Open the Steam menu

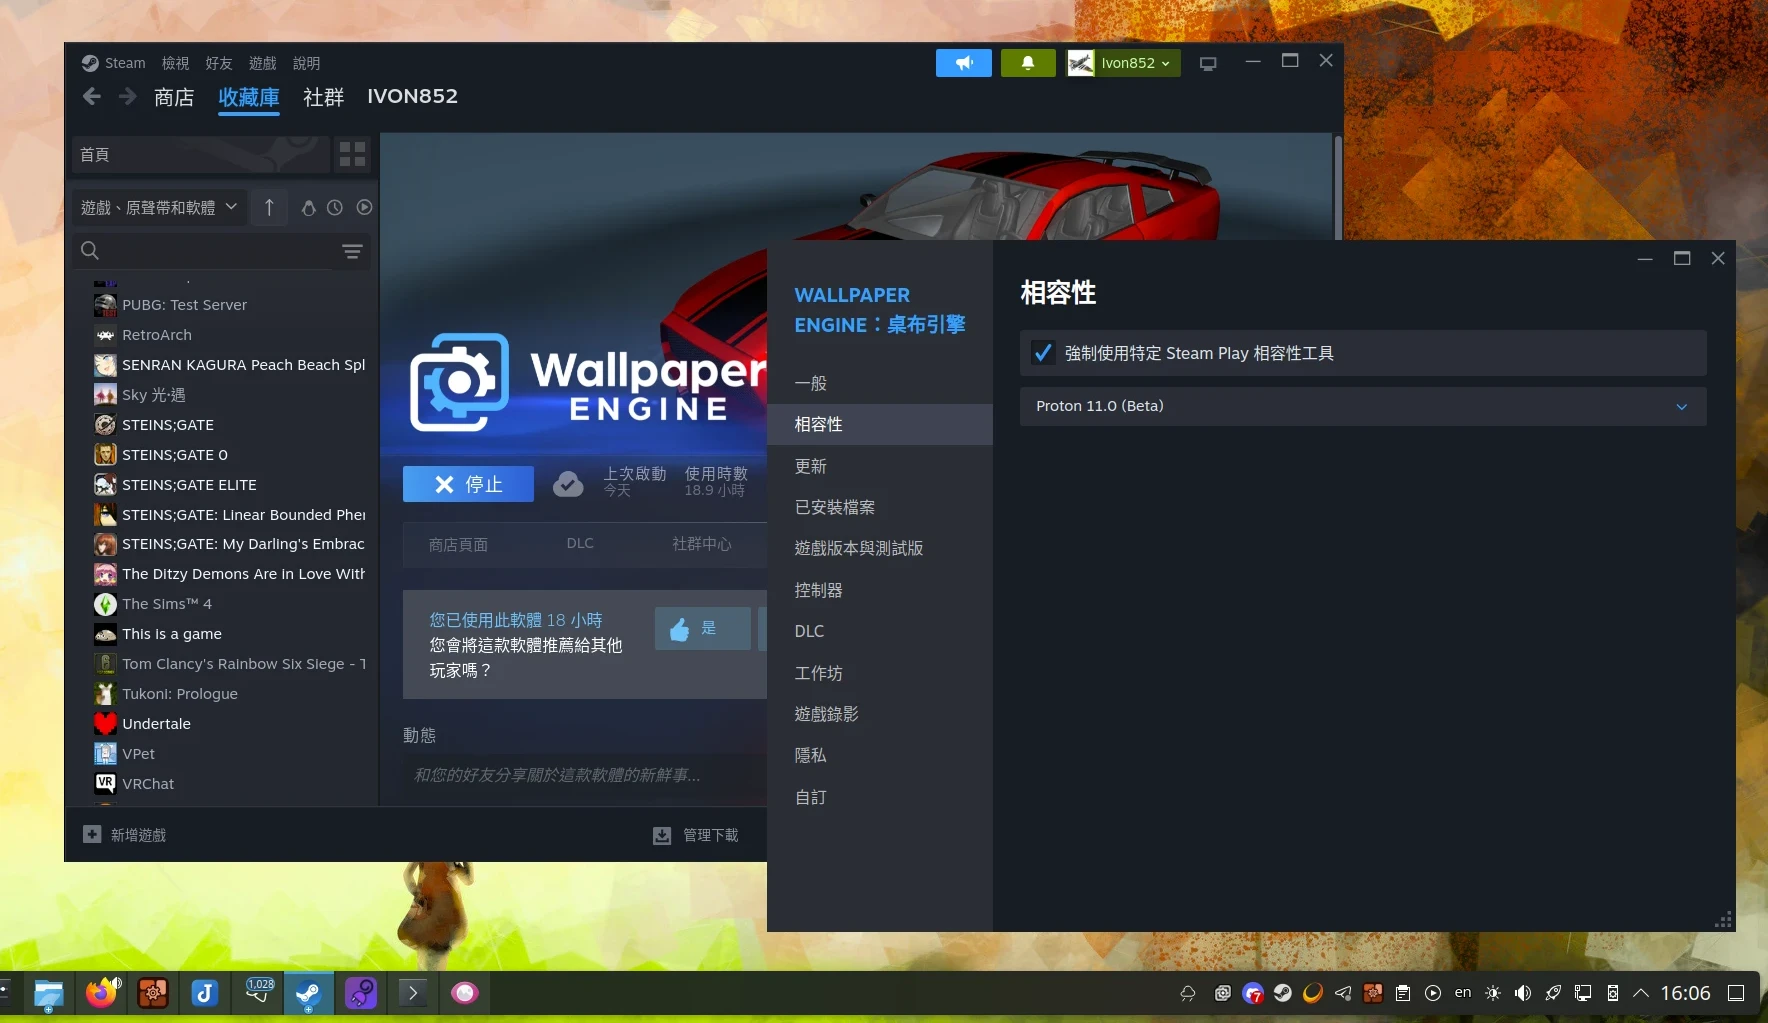pos(114,63)
